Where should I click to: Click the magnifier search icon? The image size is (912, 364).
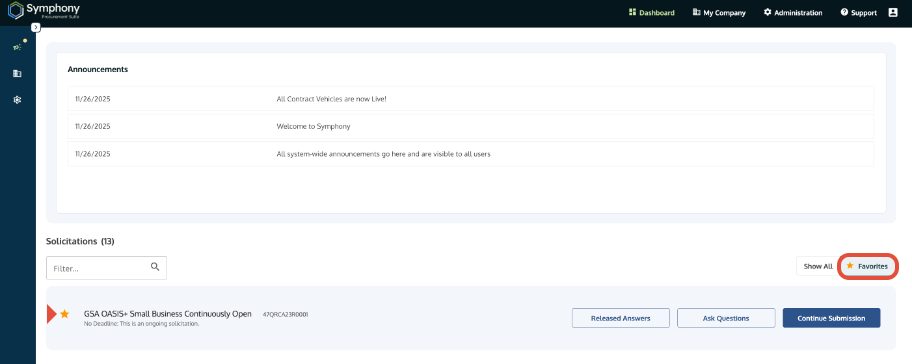(x=155, y=267)
